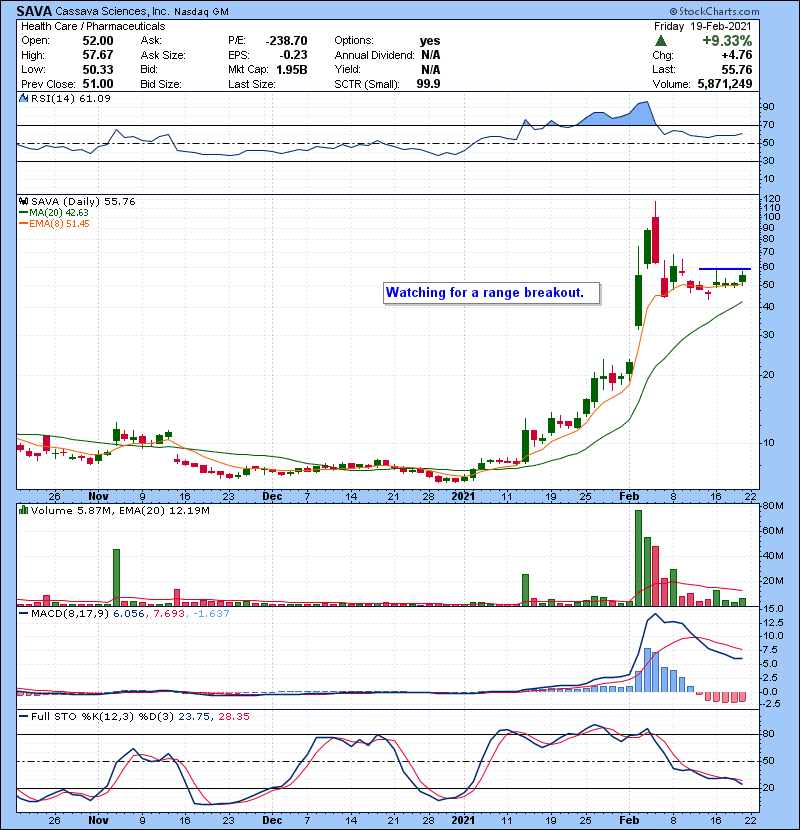Click the Nasdaq GM exchange label
Screen dimensions: 800x830
(201, 12)
